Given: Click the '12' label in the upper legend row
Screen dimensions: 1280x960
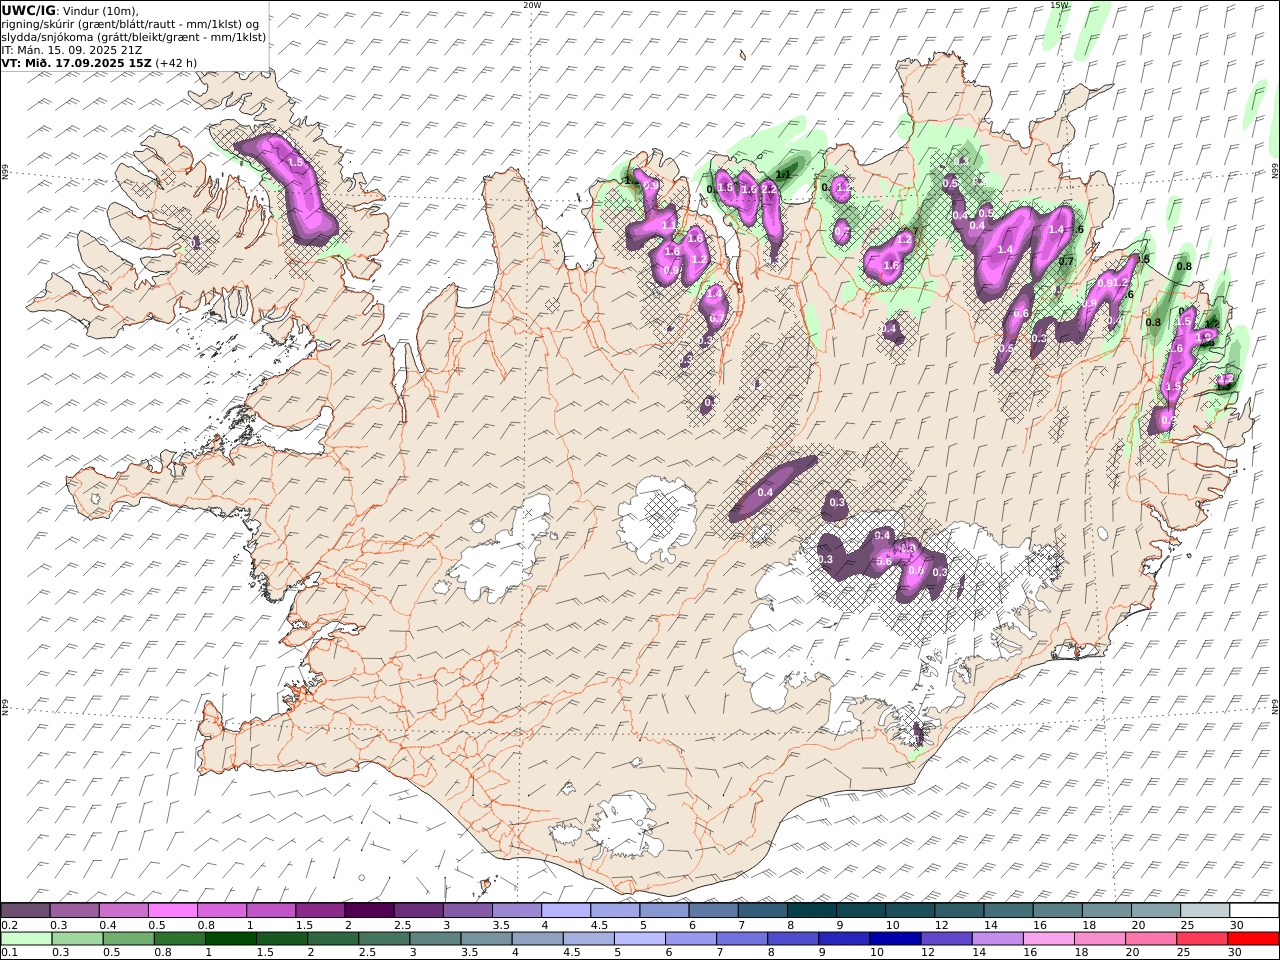Looking at the screenshot, I should (942, 925).
